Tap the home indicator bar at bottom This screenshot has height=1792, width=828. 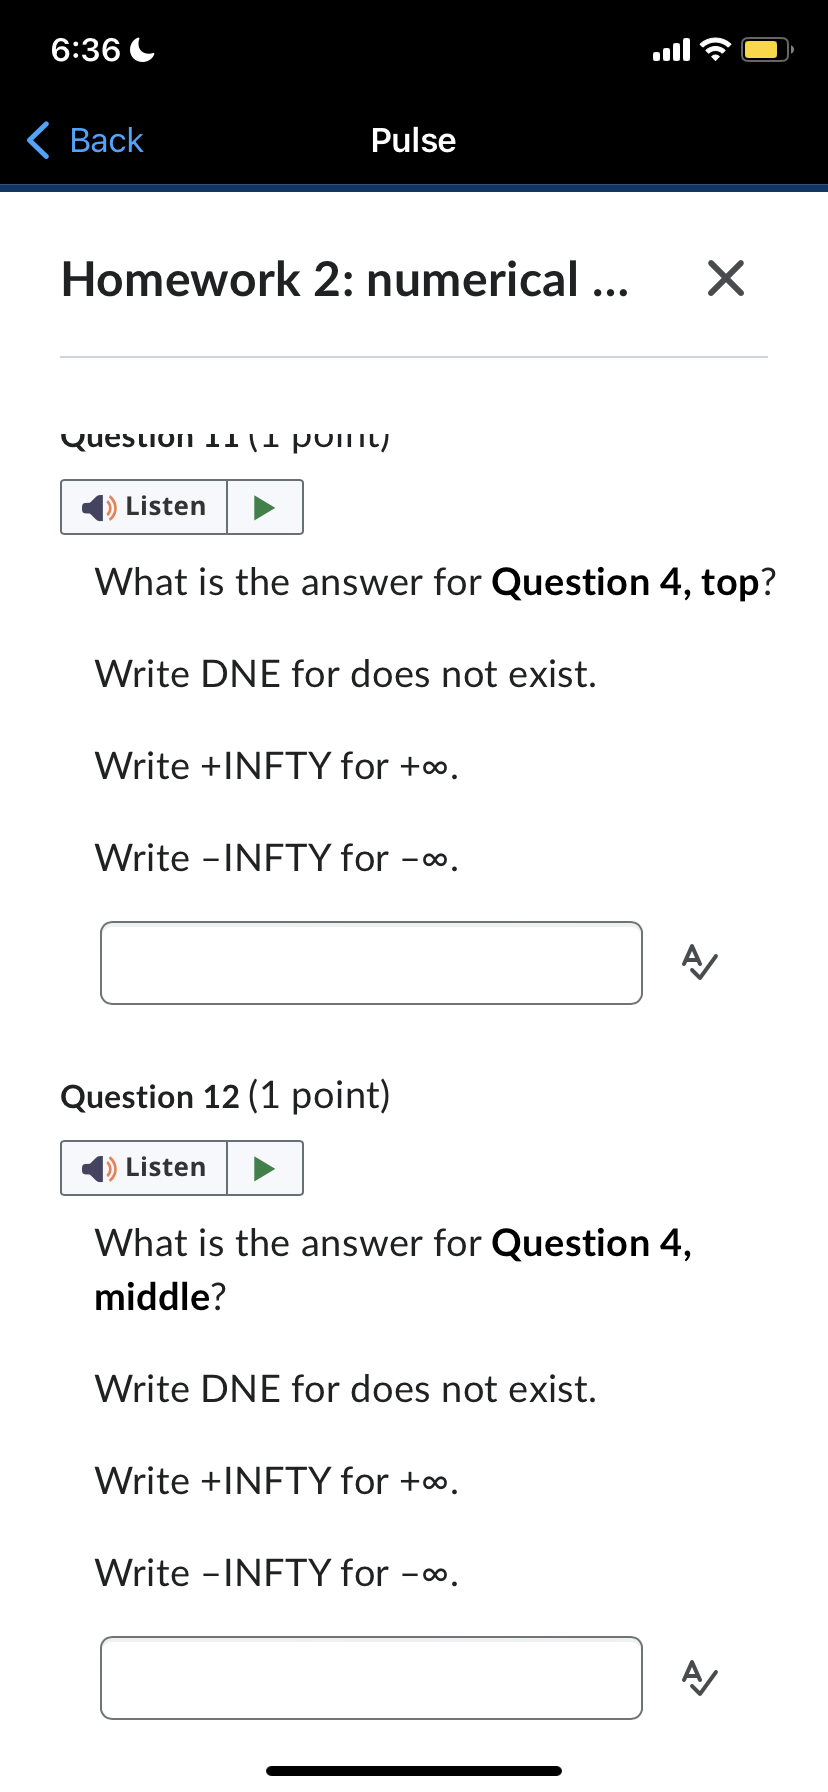point(413,1770)
